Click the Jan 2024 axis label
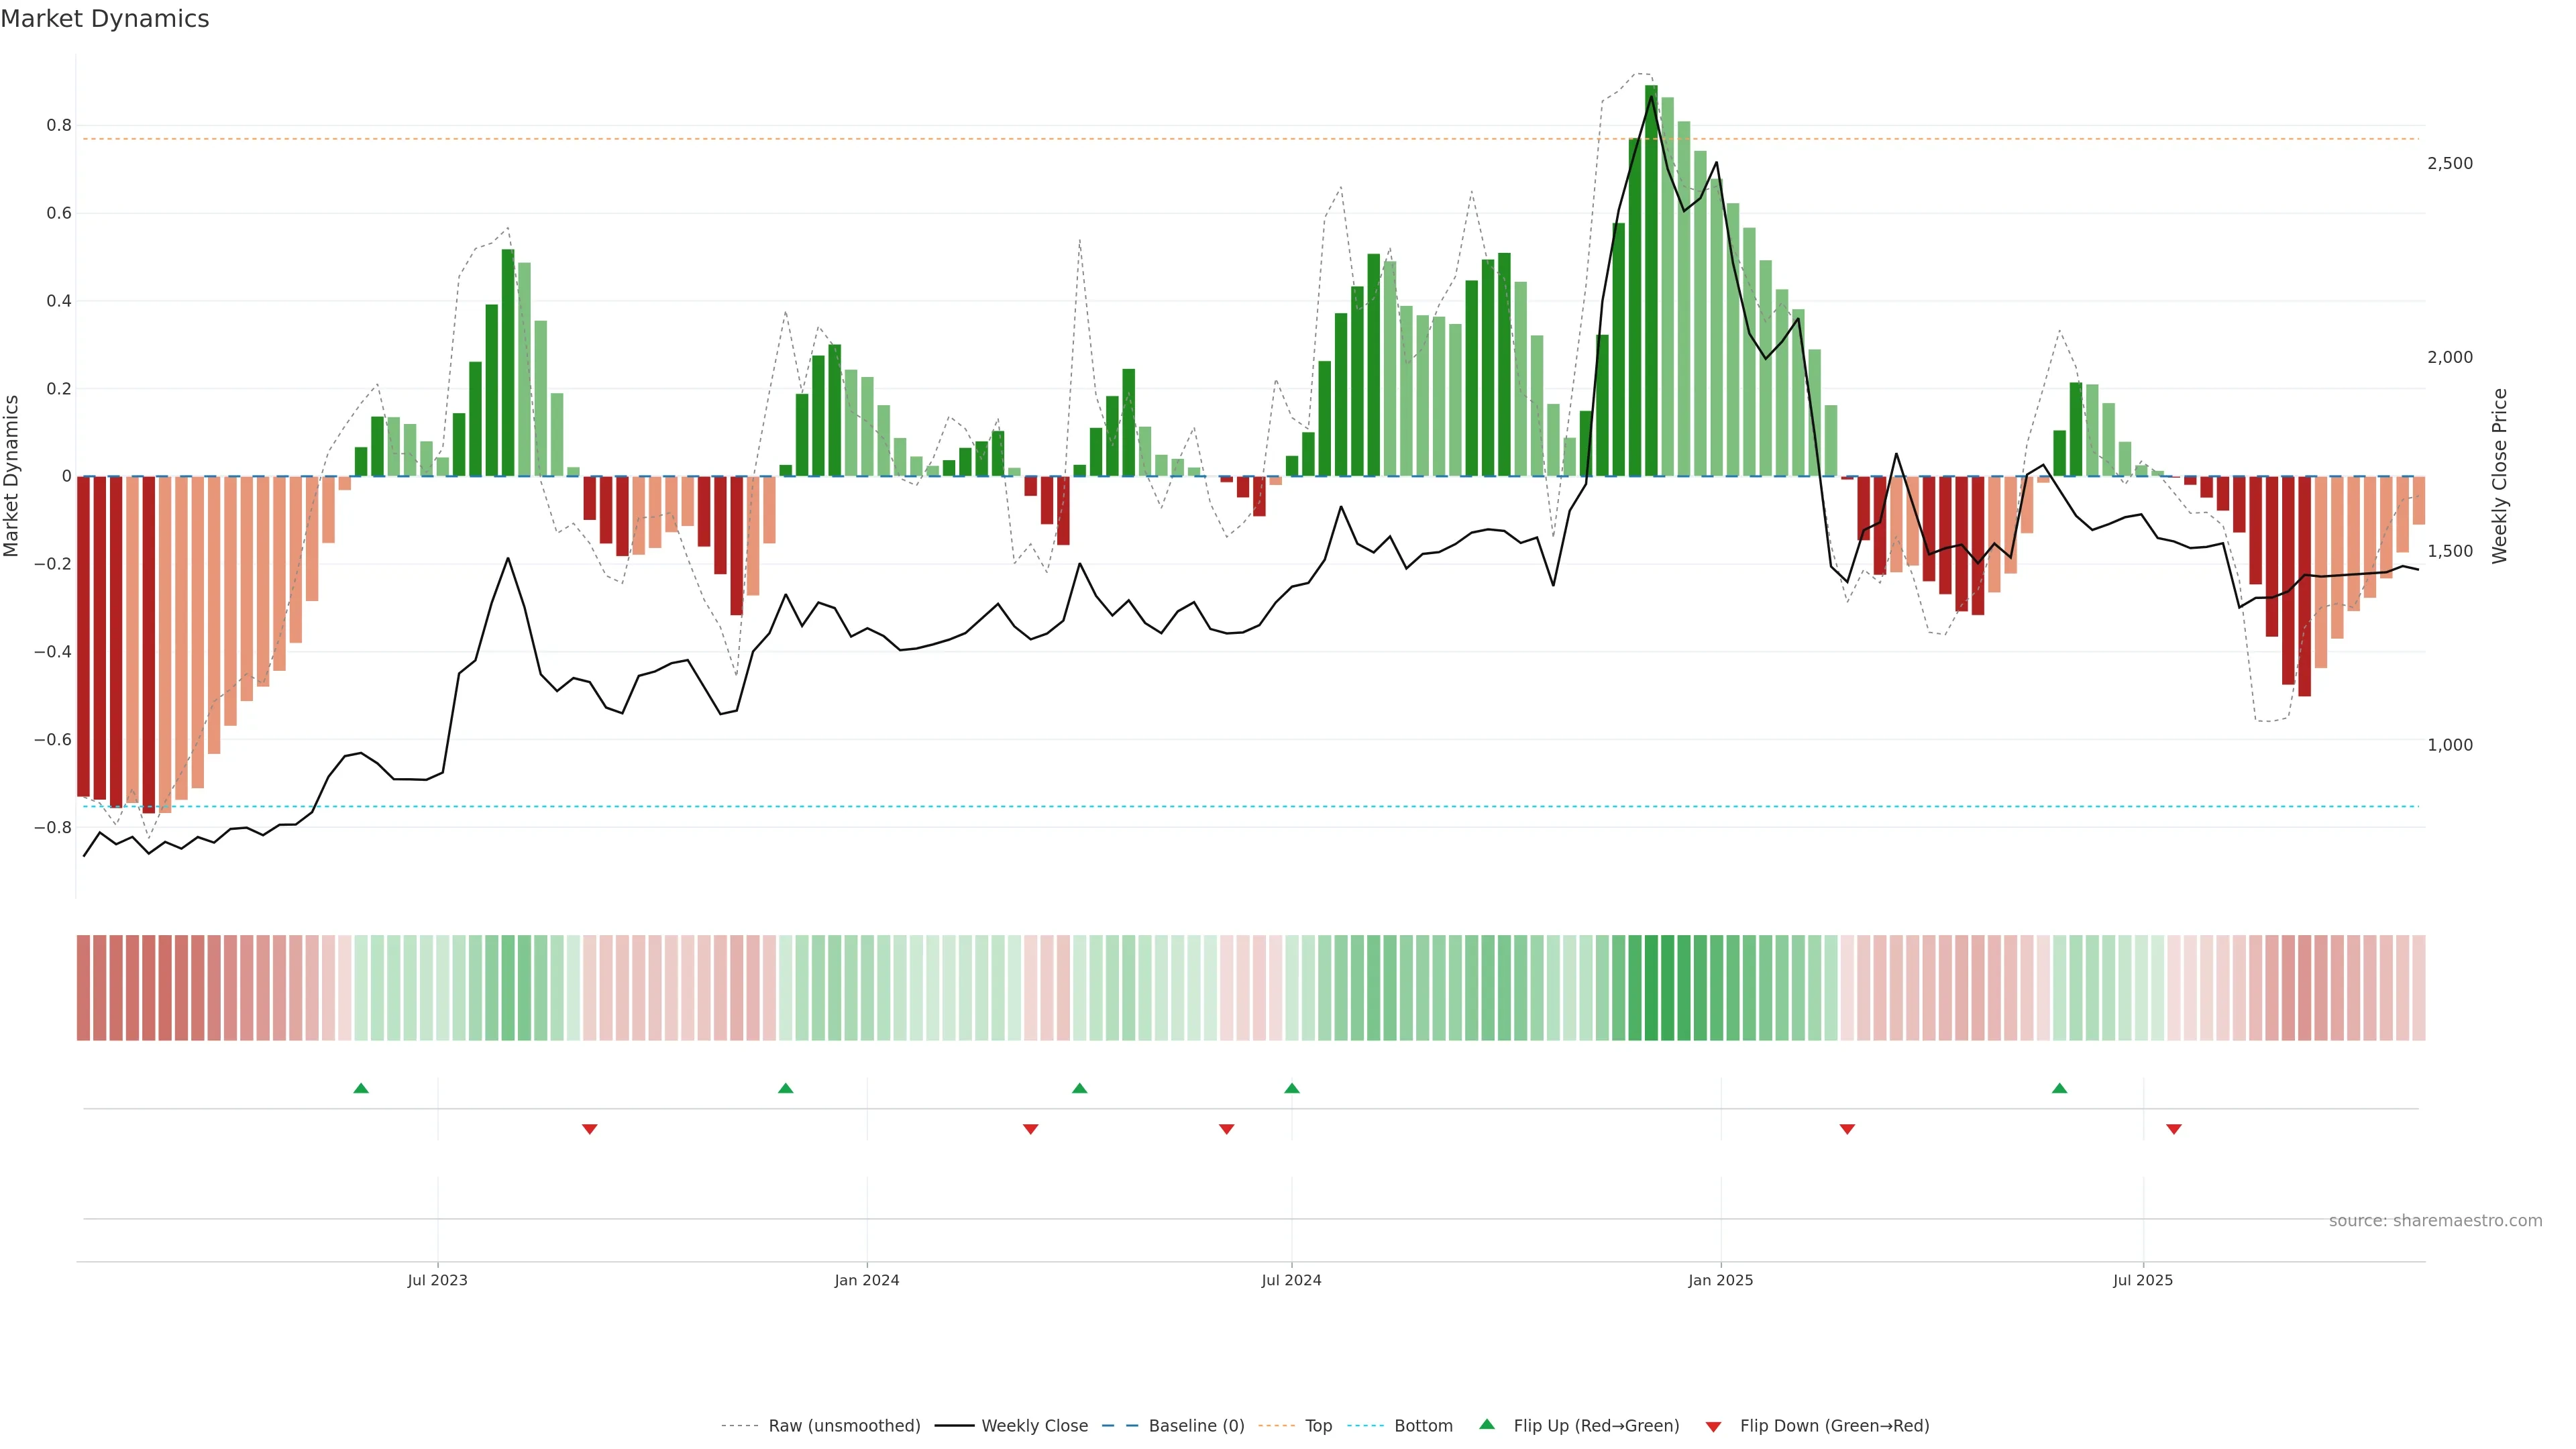This screenshot has height=1449, width=2576. [x=867, y=1280]
